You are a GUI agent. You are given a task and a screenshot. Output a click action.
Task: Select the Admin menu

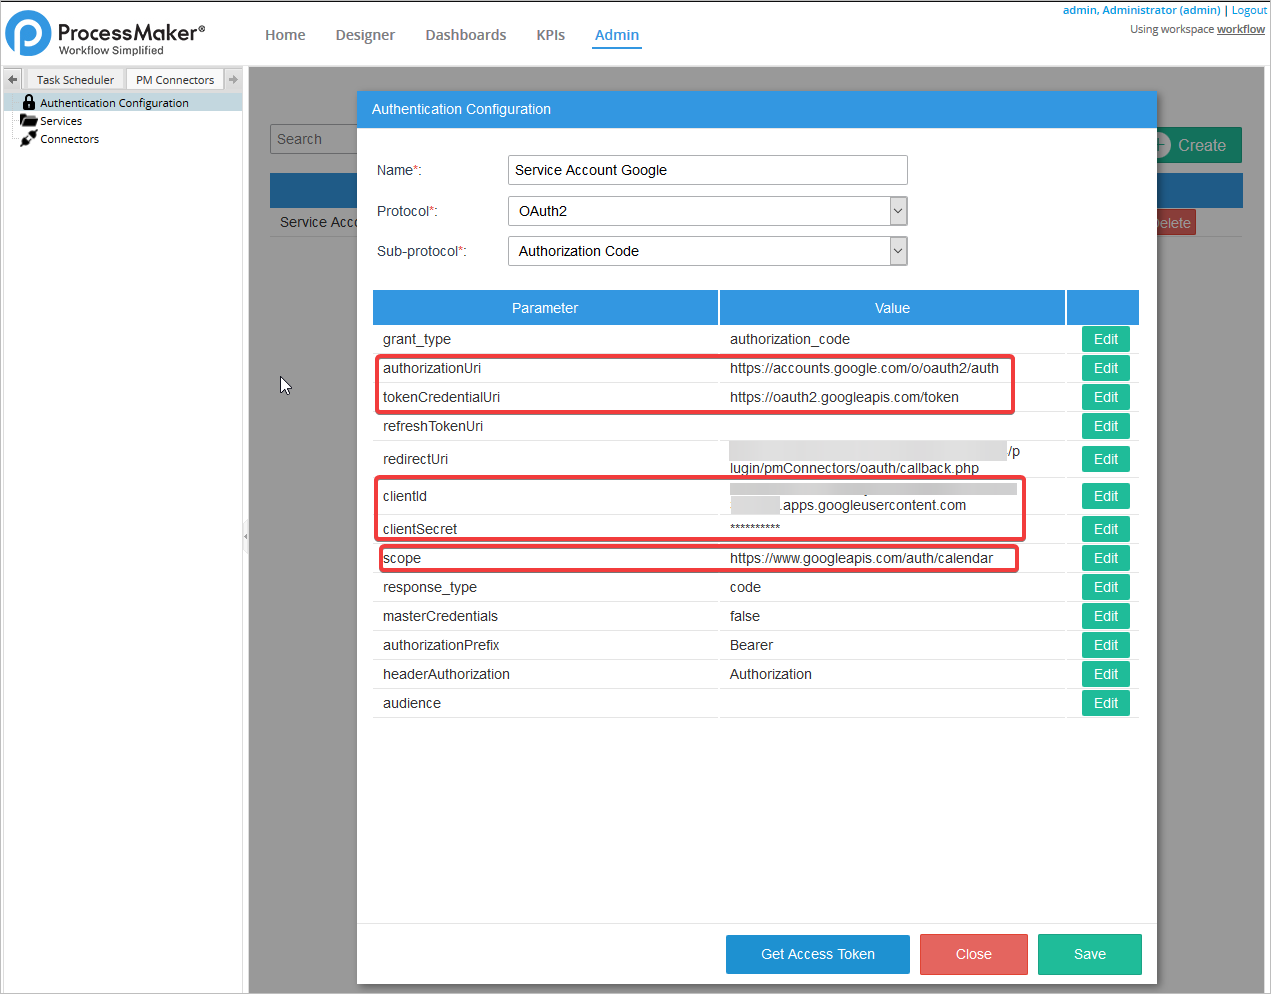(x=617, y=35)
